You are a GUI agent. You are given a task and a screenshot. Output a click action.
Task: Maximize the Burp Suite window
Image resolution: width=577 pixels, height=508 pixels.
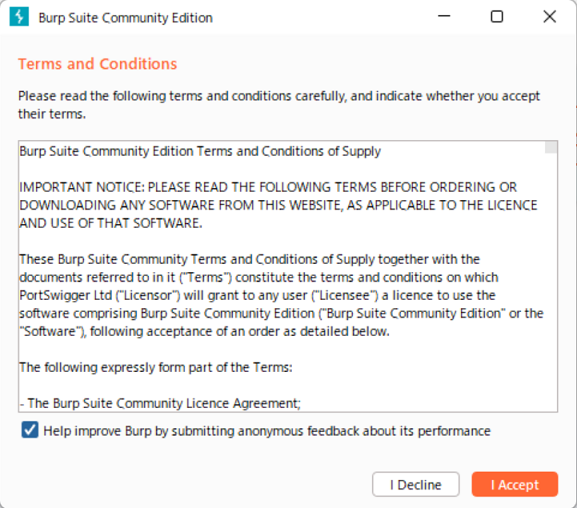497,17
